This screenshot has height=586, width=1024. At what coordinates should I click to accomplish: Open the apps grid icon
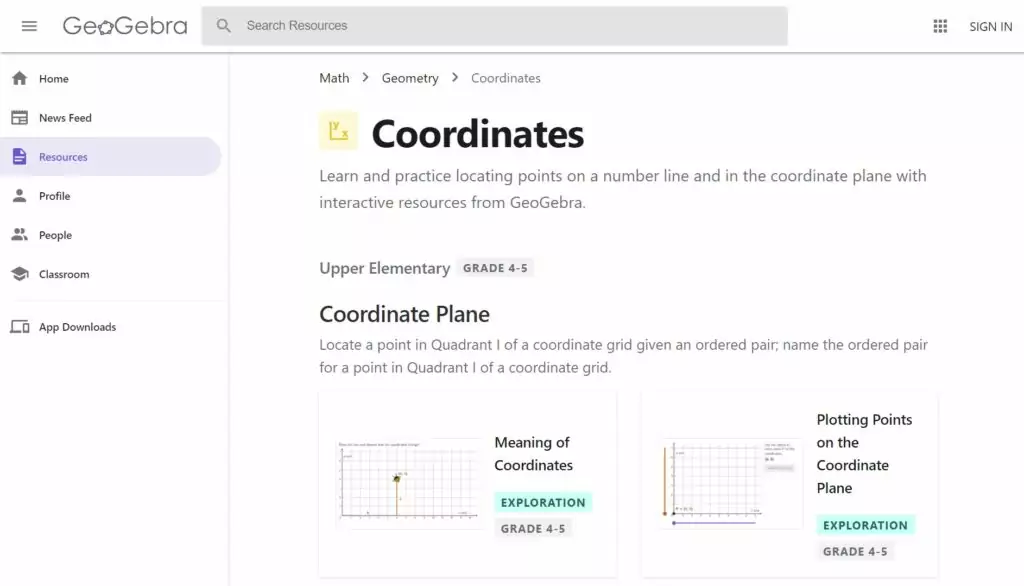coord(940,26)
